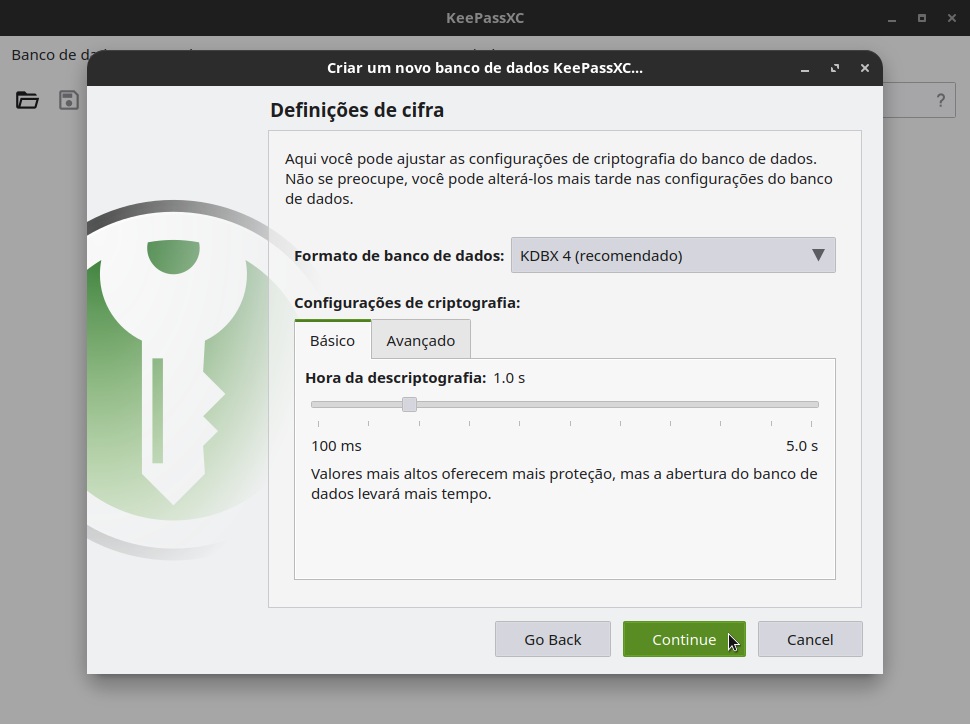Open database folder icon in main toolbar
Viewport: 970px width, 724px height.
click(x=27, y=100)
